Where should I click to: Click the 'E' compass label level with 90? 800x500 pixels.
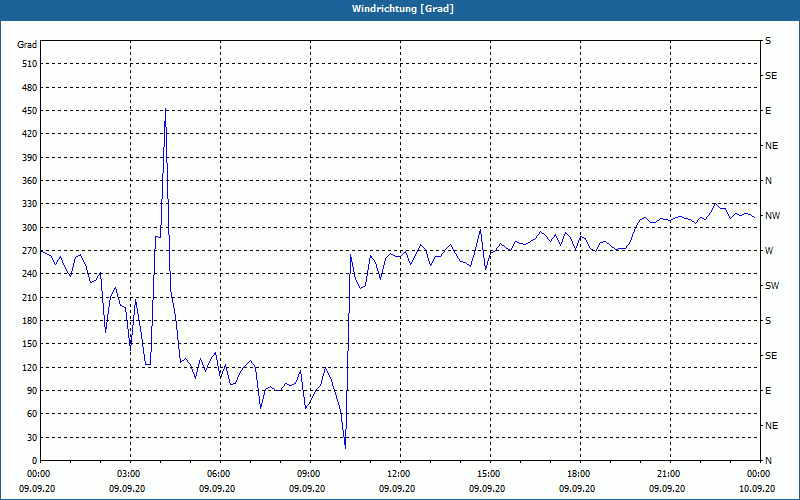[x=768, y=391]
